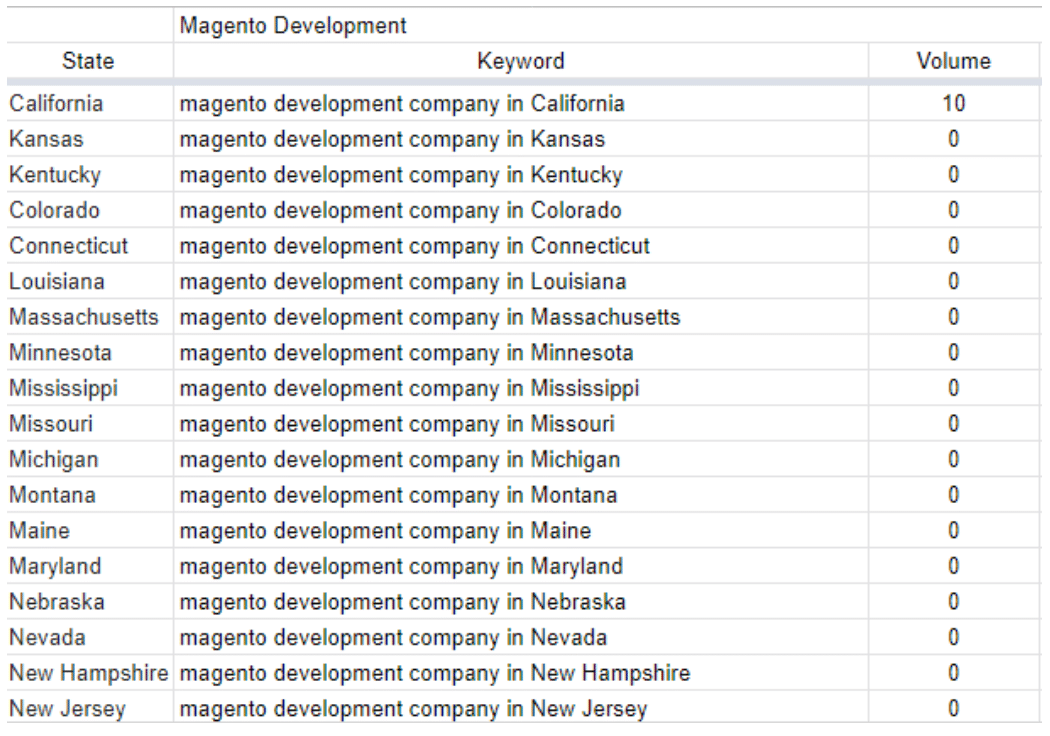Select the volume value in Minnesota row
Image resolution: width=1050 pixels, height=736 pixels.
[x=954, y=352]
